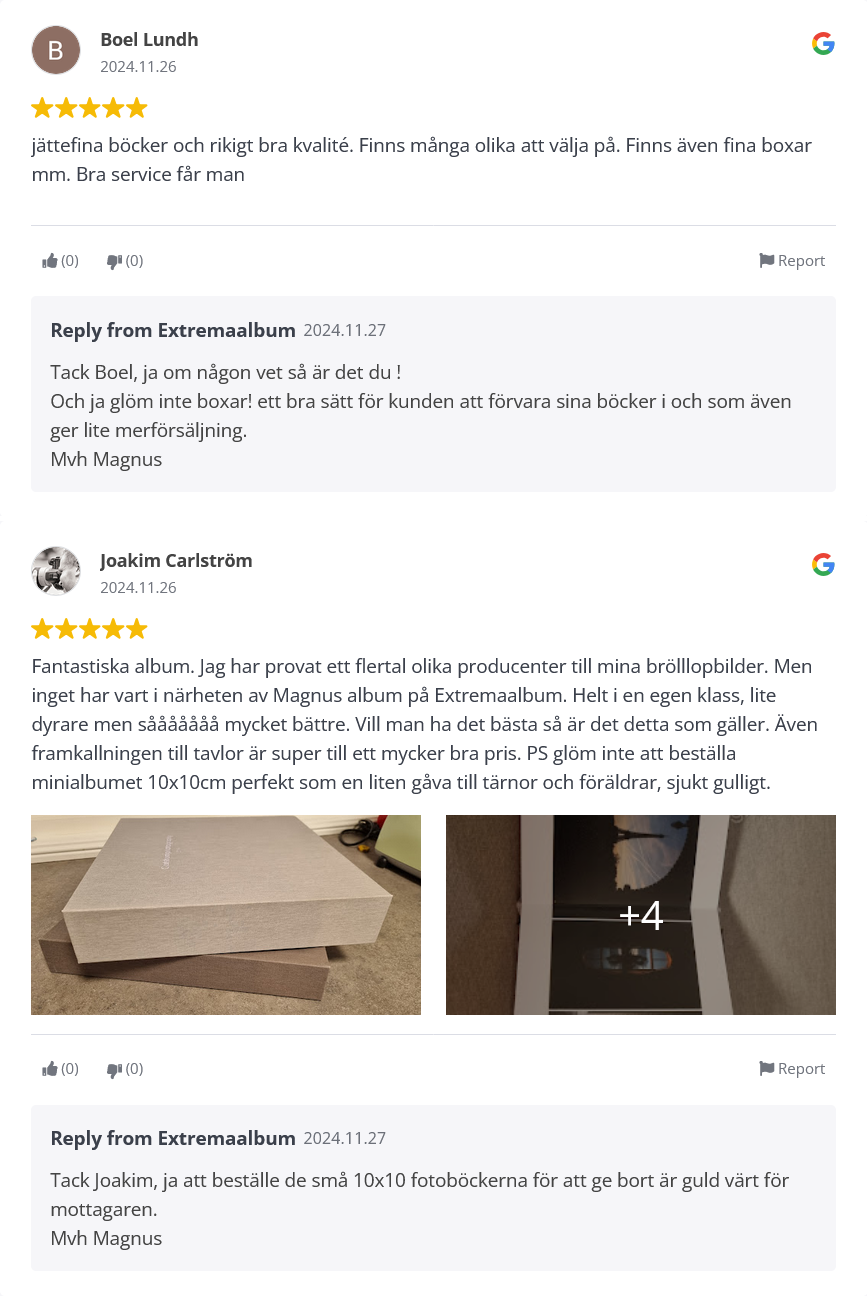This screenshot has width=867, height=1296.
Task: Click the Google icon on Boel Lundh's review
Action: [x=823, y=43]
